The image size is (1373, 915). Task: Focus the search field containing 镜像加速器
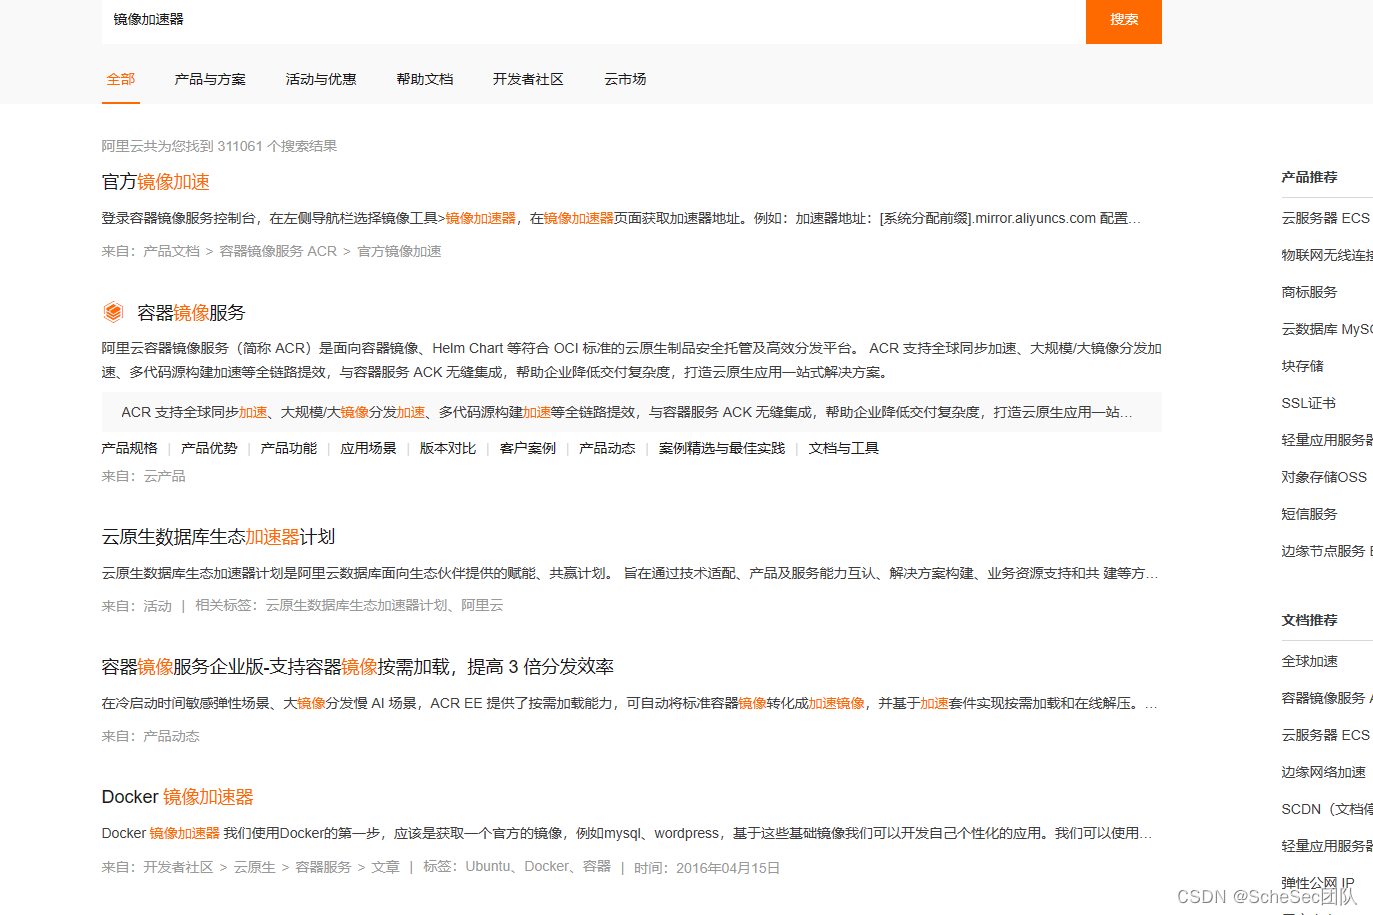(593, 20)
